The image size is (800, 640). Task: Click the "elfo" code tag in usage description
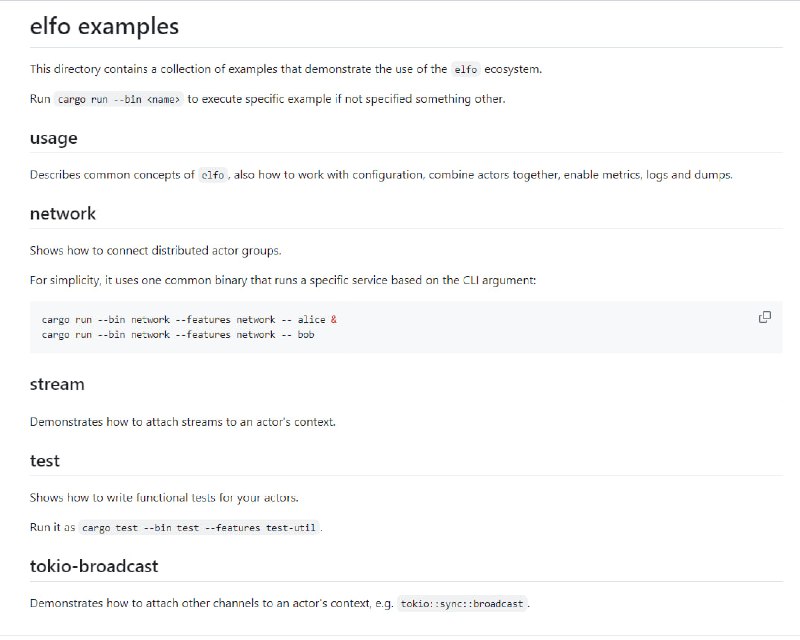click(x=213, y=175)
